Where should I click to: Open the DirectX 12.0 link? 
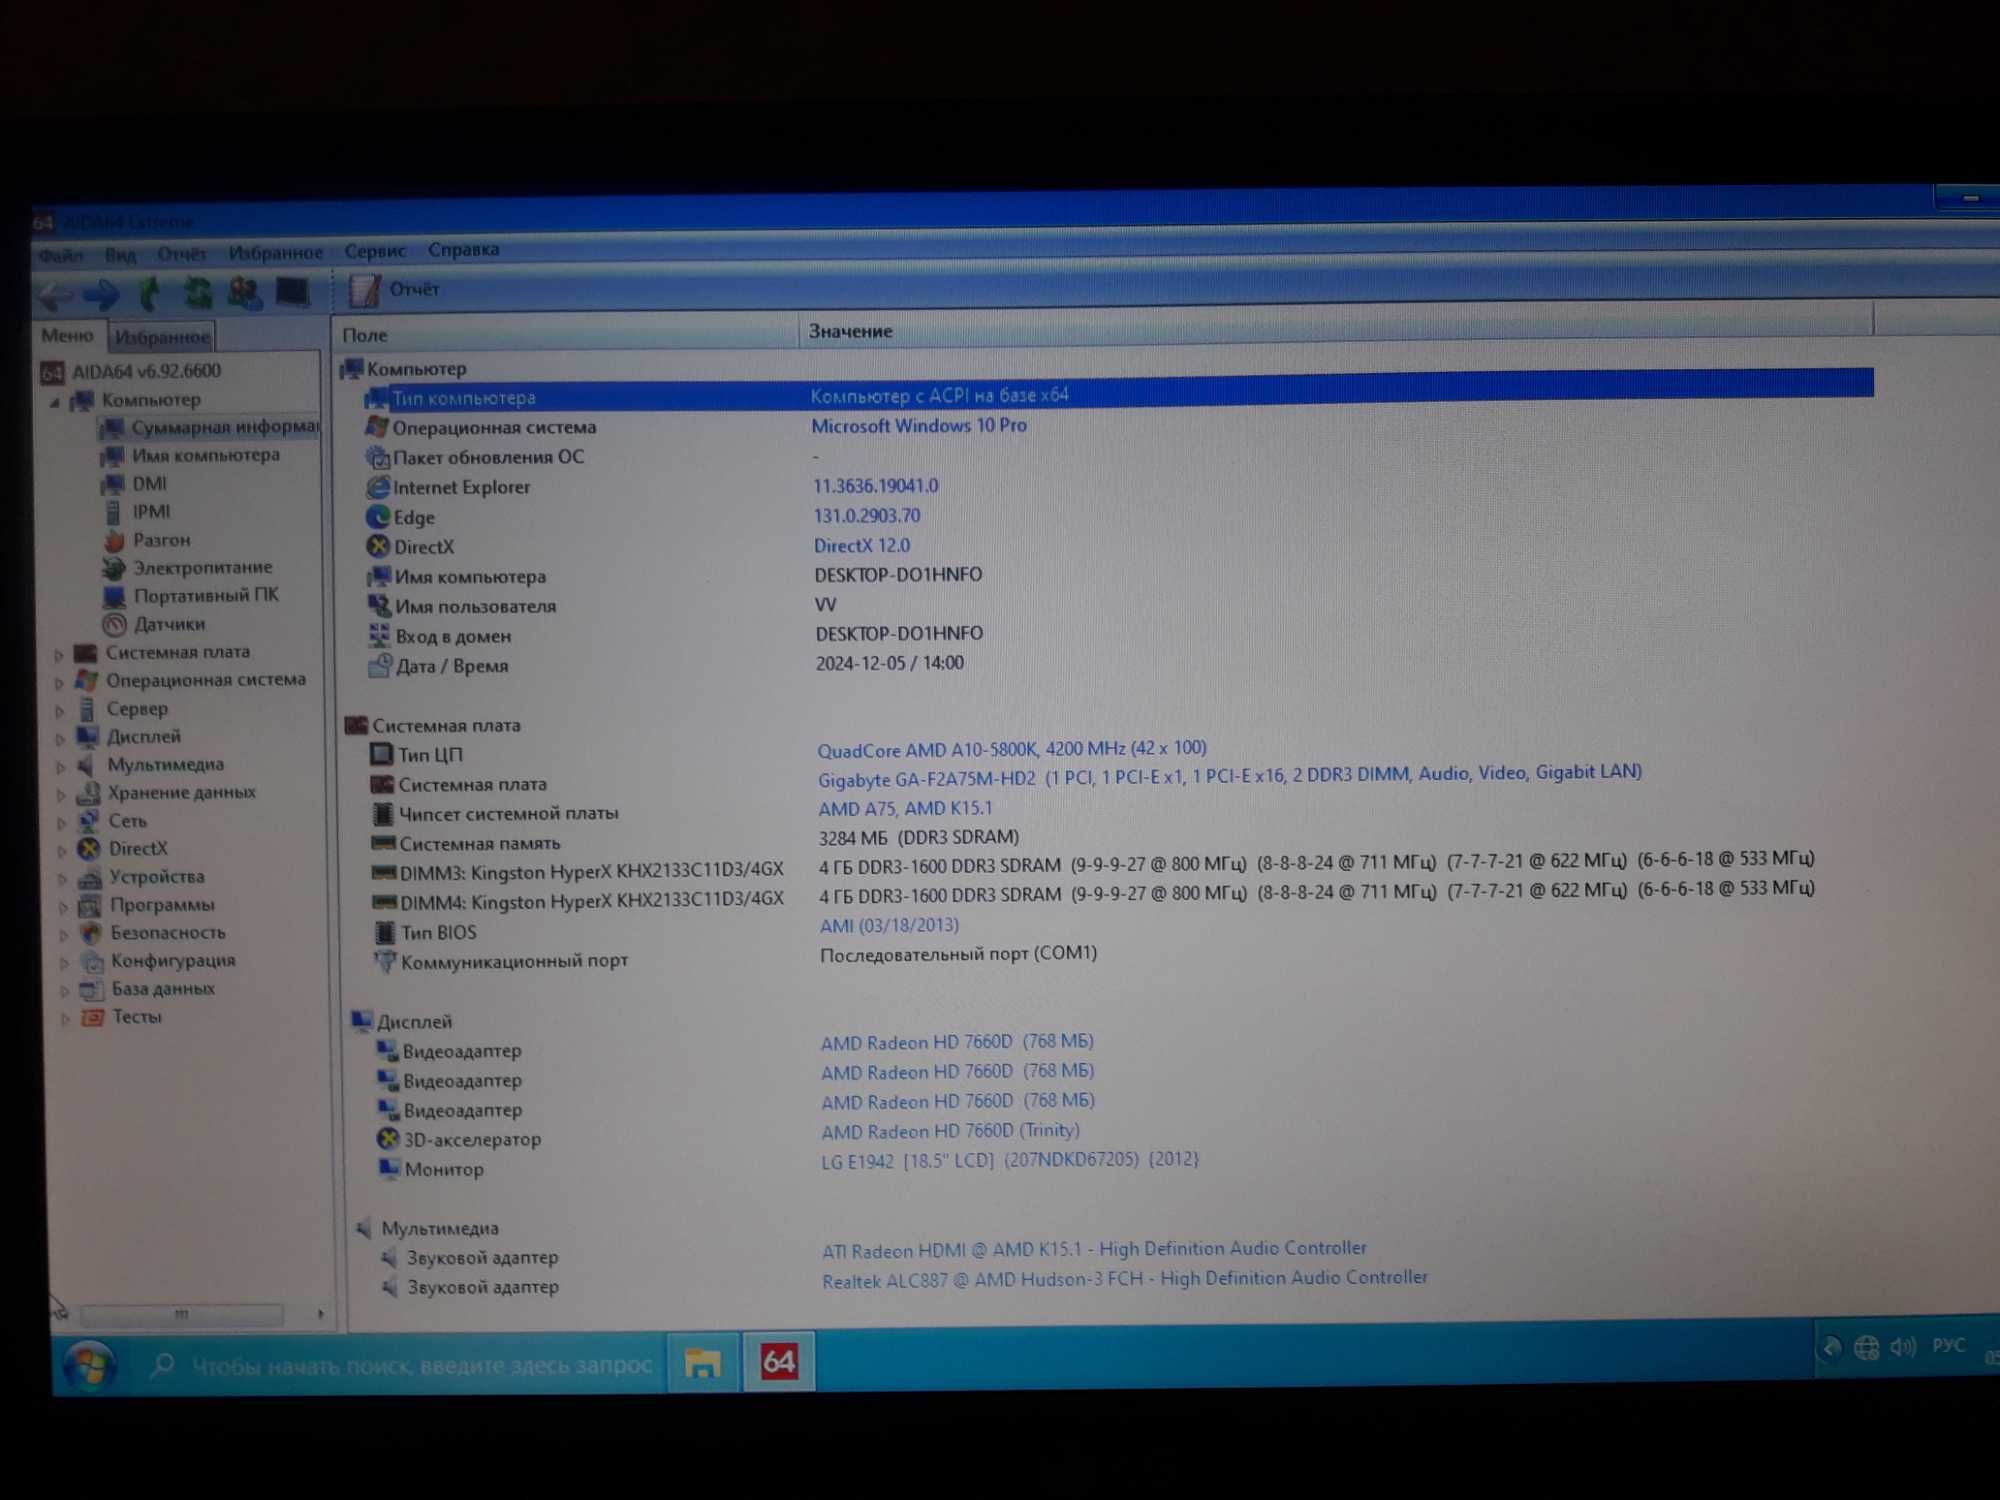(x=862, y=546)
